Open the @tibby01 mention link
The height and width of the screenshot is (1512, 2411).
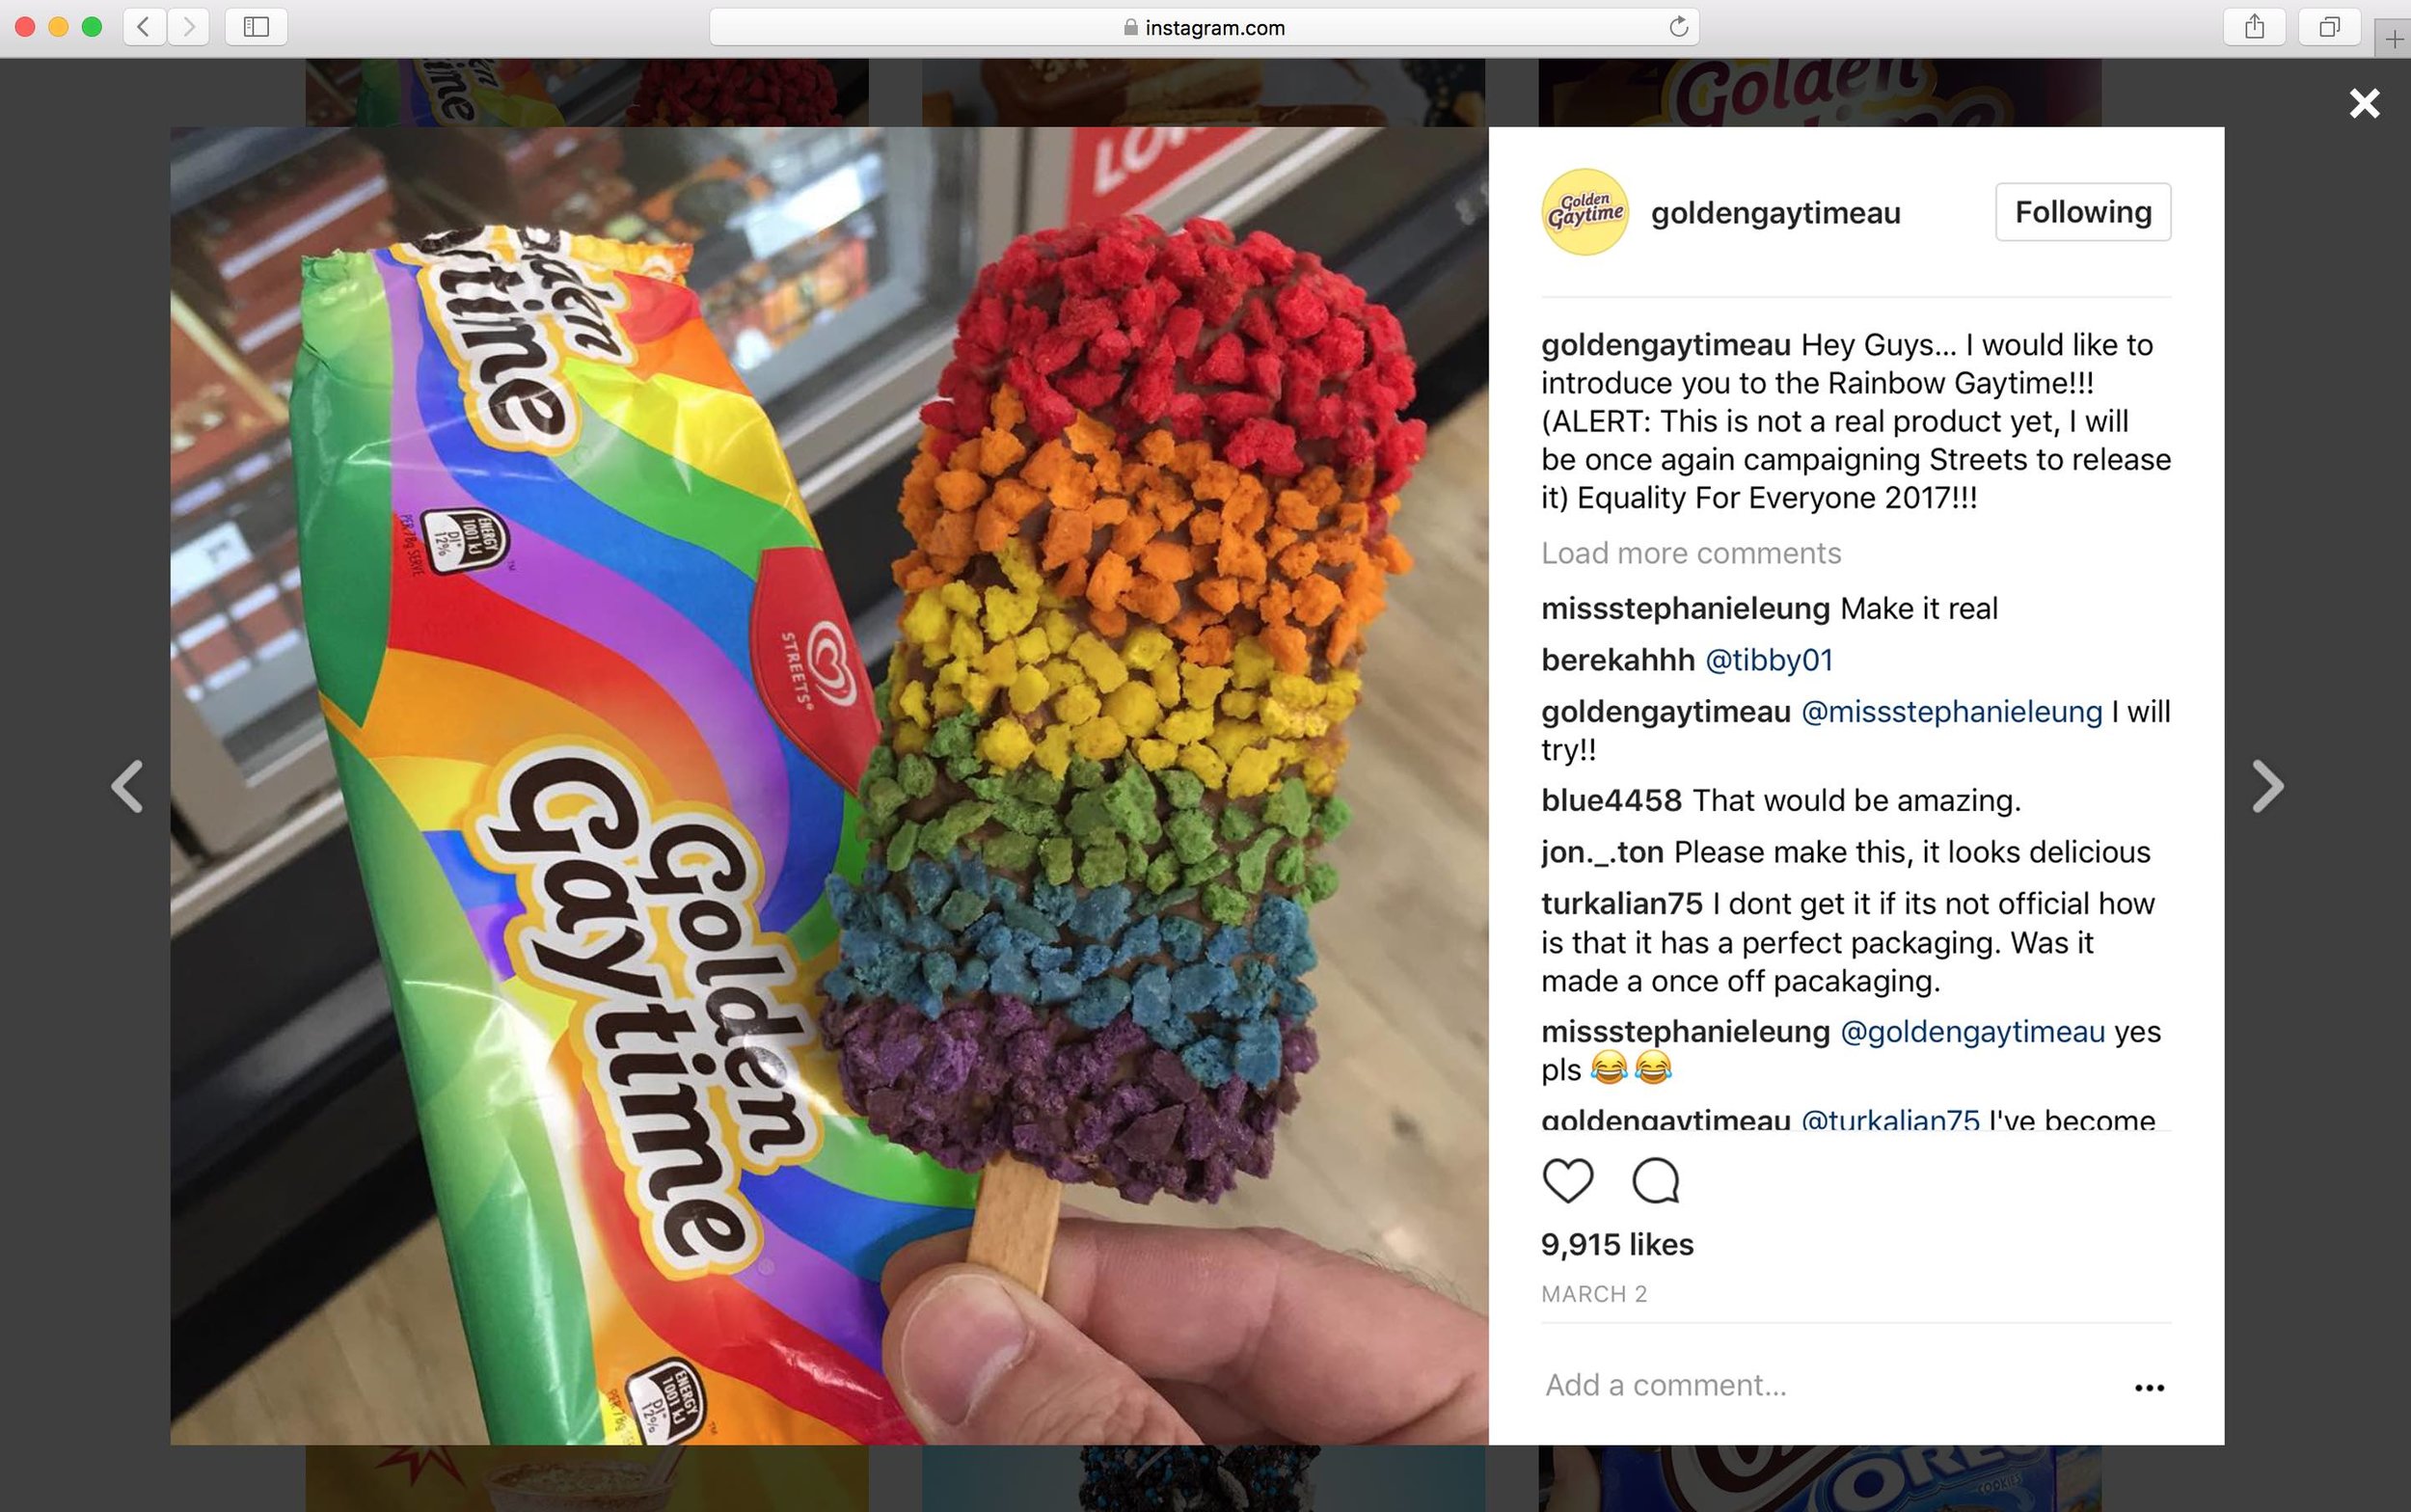tap(1769, 660)
